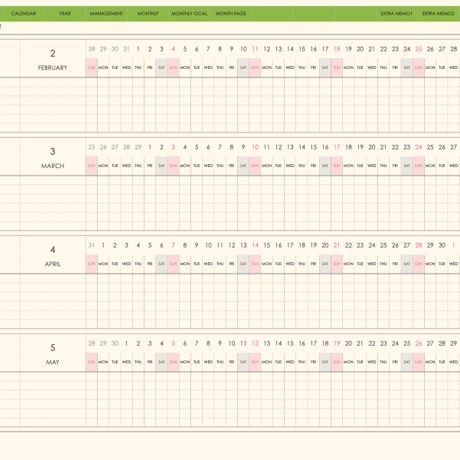Select date 15 in the May row
460x460 pixels.
(x=290, y=343)
